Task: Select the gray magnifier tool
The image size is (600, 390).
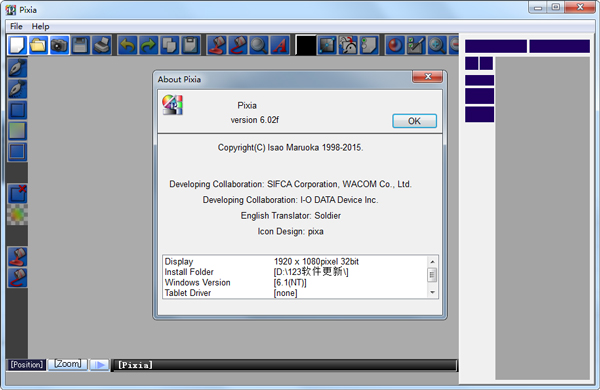Action: click(259, 45)
